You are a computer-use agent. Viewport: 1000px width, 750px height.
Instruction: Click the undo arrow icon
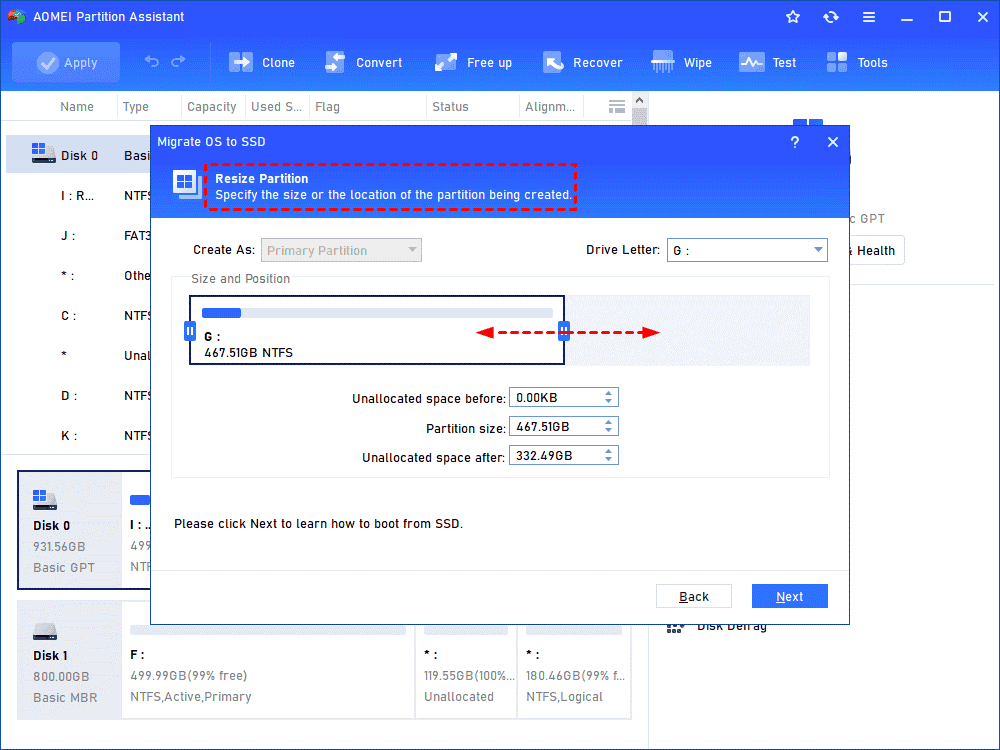tap(151, 61)
